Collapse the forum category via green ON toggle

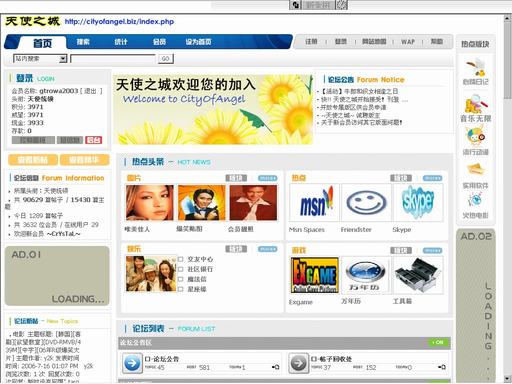pos(438,342)
